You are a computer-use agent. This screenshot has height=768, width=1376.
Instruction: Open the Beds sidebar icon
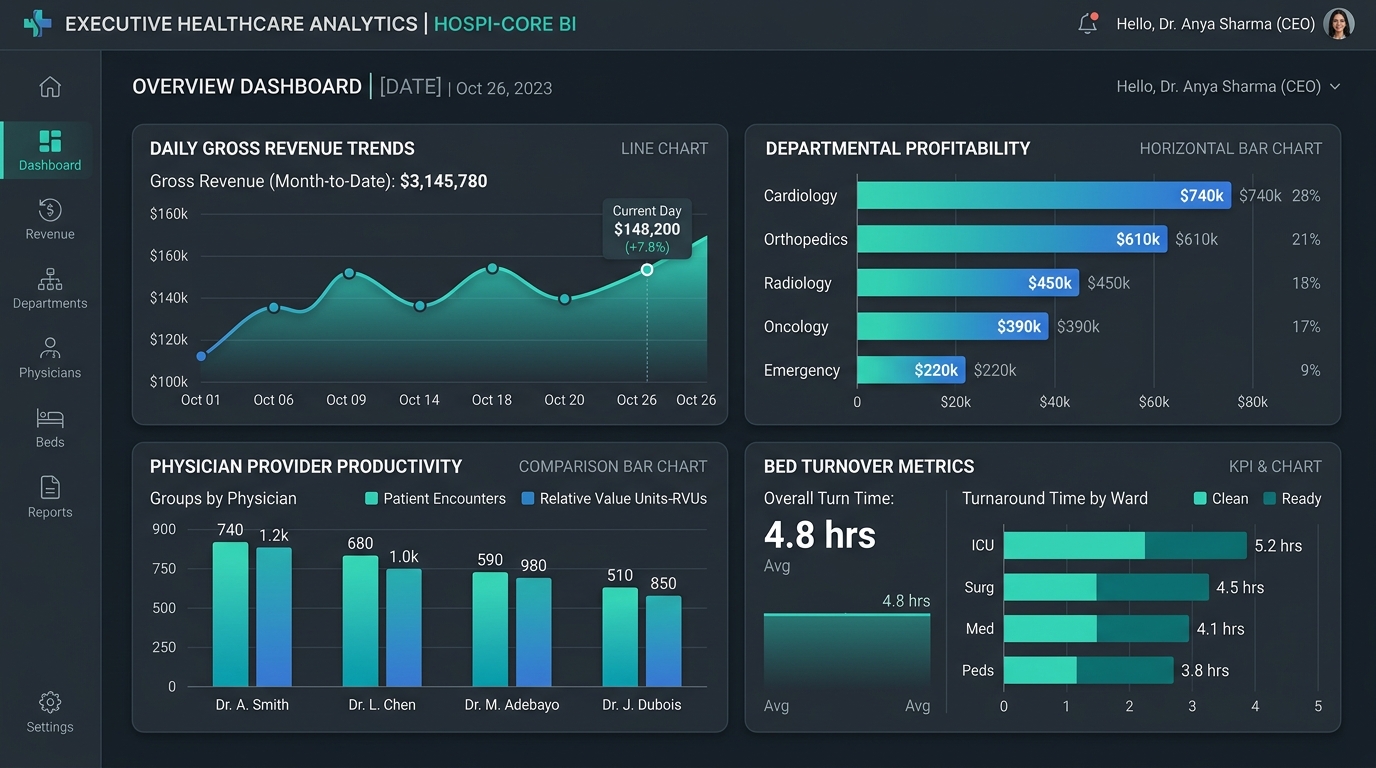tap(50, 417)
